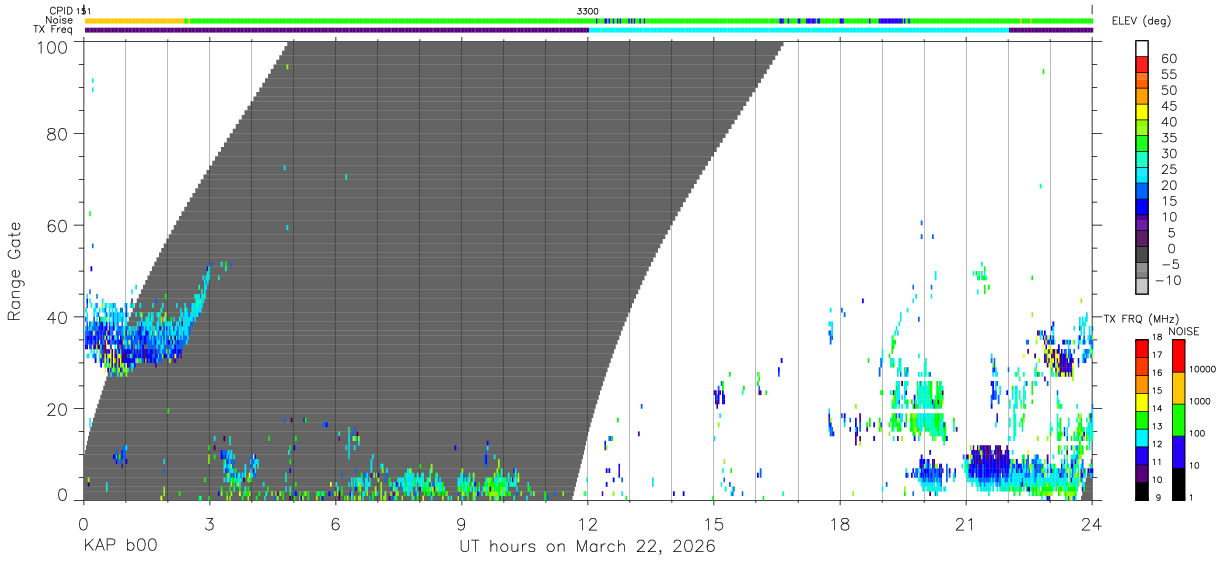Click the 'NOISE' legend title
Viewport: 1228px width, 567px height.
[1183, 331]
